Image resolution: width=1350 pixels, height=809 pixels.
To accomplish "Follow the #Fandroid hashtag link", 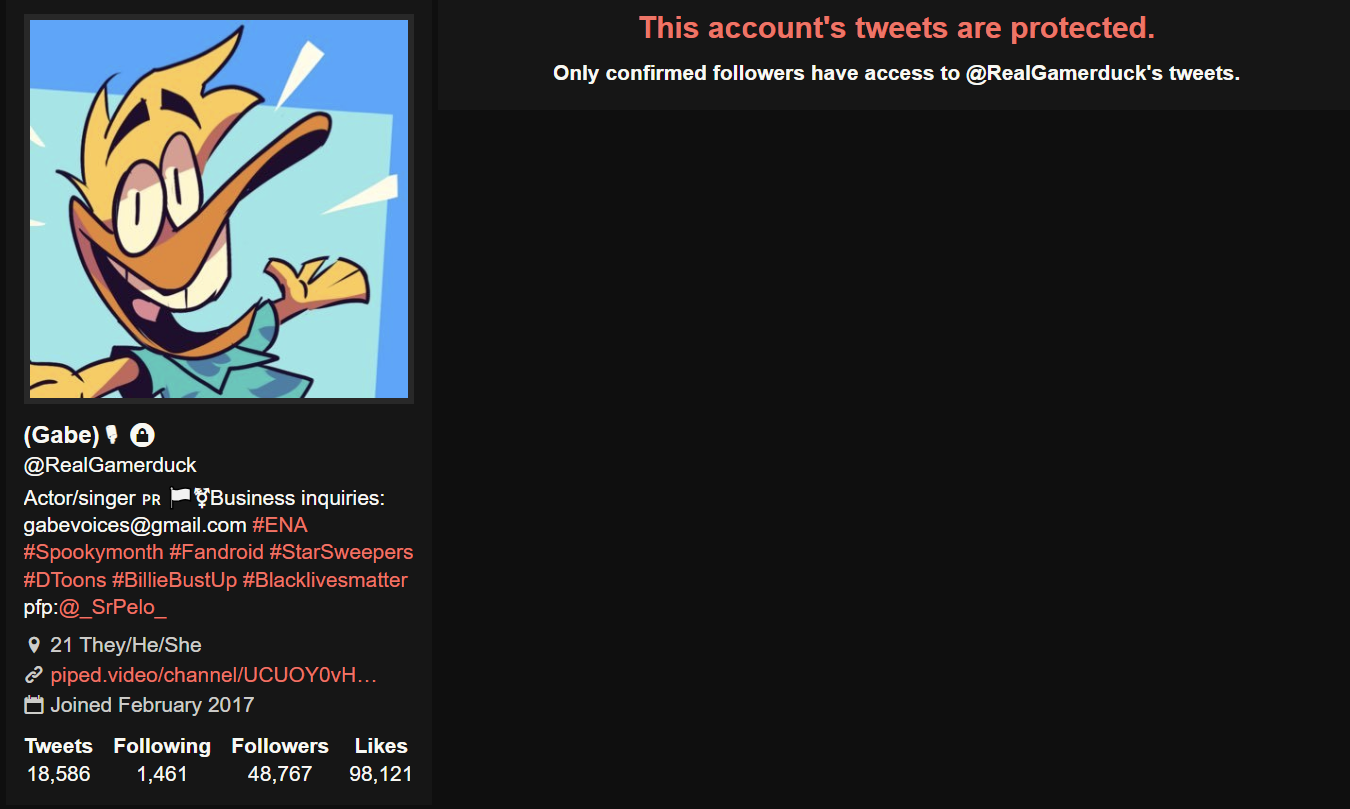I will point(217,552).
